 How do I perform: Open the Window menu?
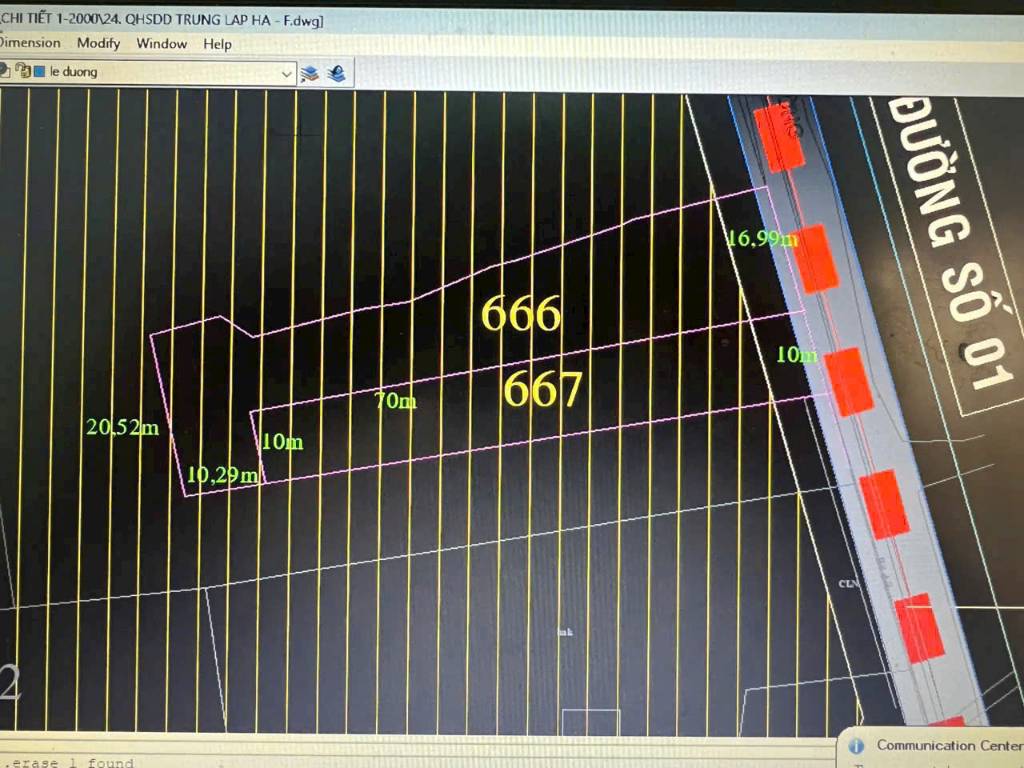(x=161, y=43)
